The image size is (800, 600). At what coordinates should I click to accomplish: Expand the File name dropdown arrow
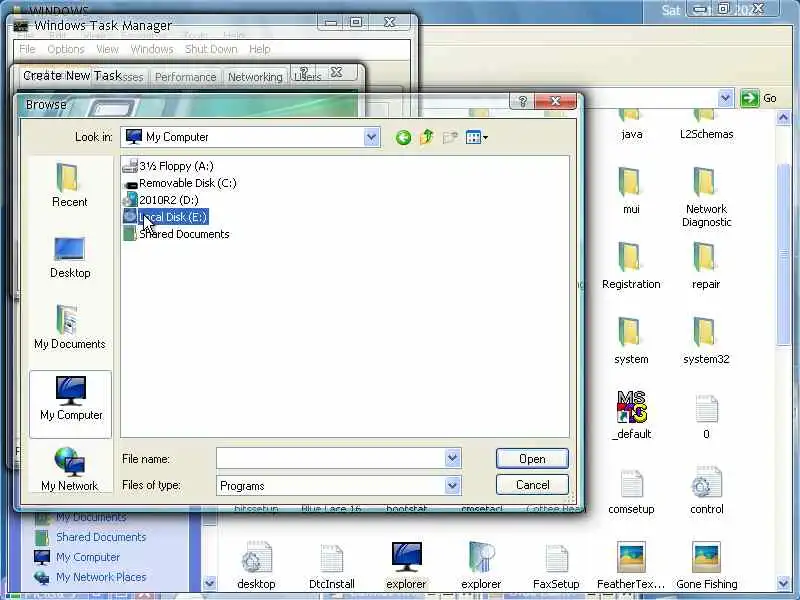tap(452, 458)
